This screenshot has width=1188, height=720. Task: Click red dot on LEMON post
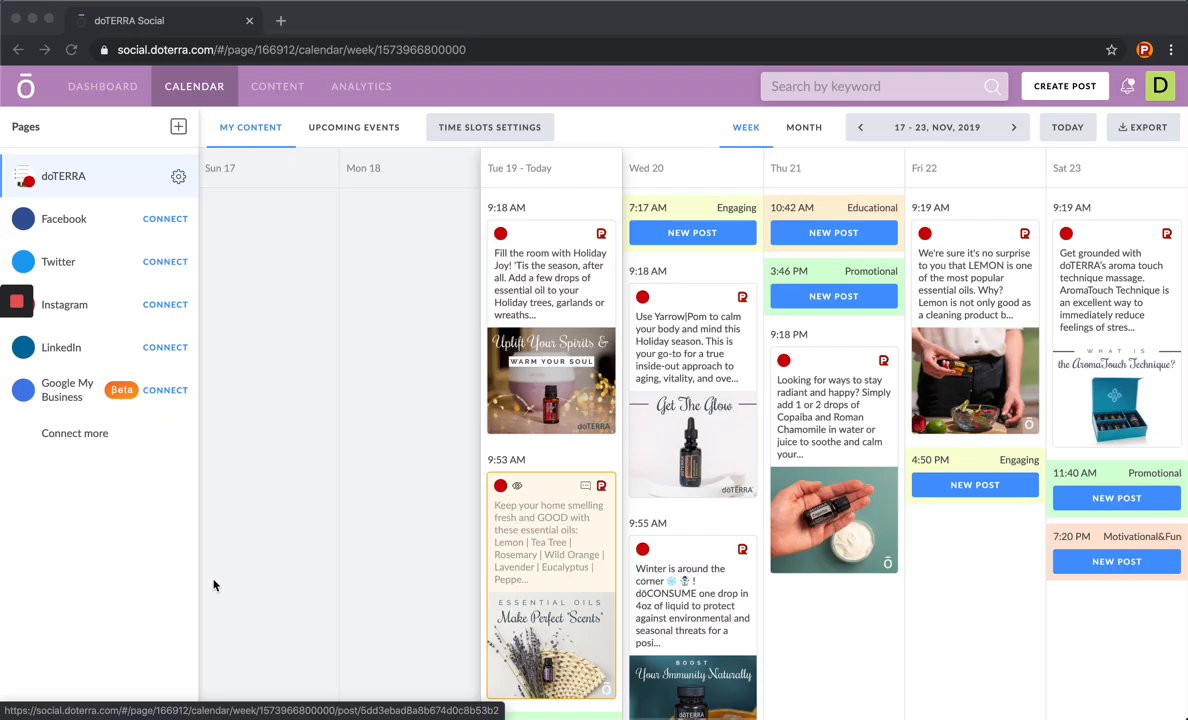coord(925,233)
